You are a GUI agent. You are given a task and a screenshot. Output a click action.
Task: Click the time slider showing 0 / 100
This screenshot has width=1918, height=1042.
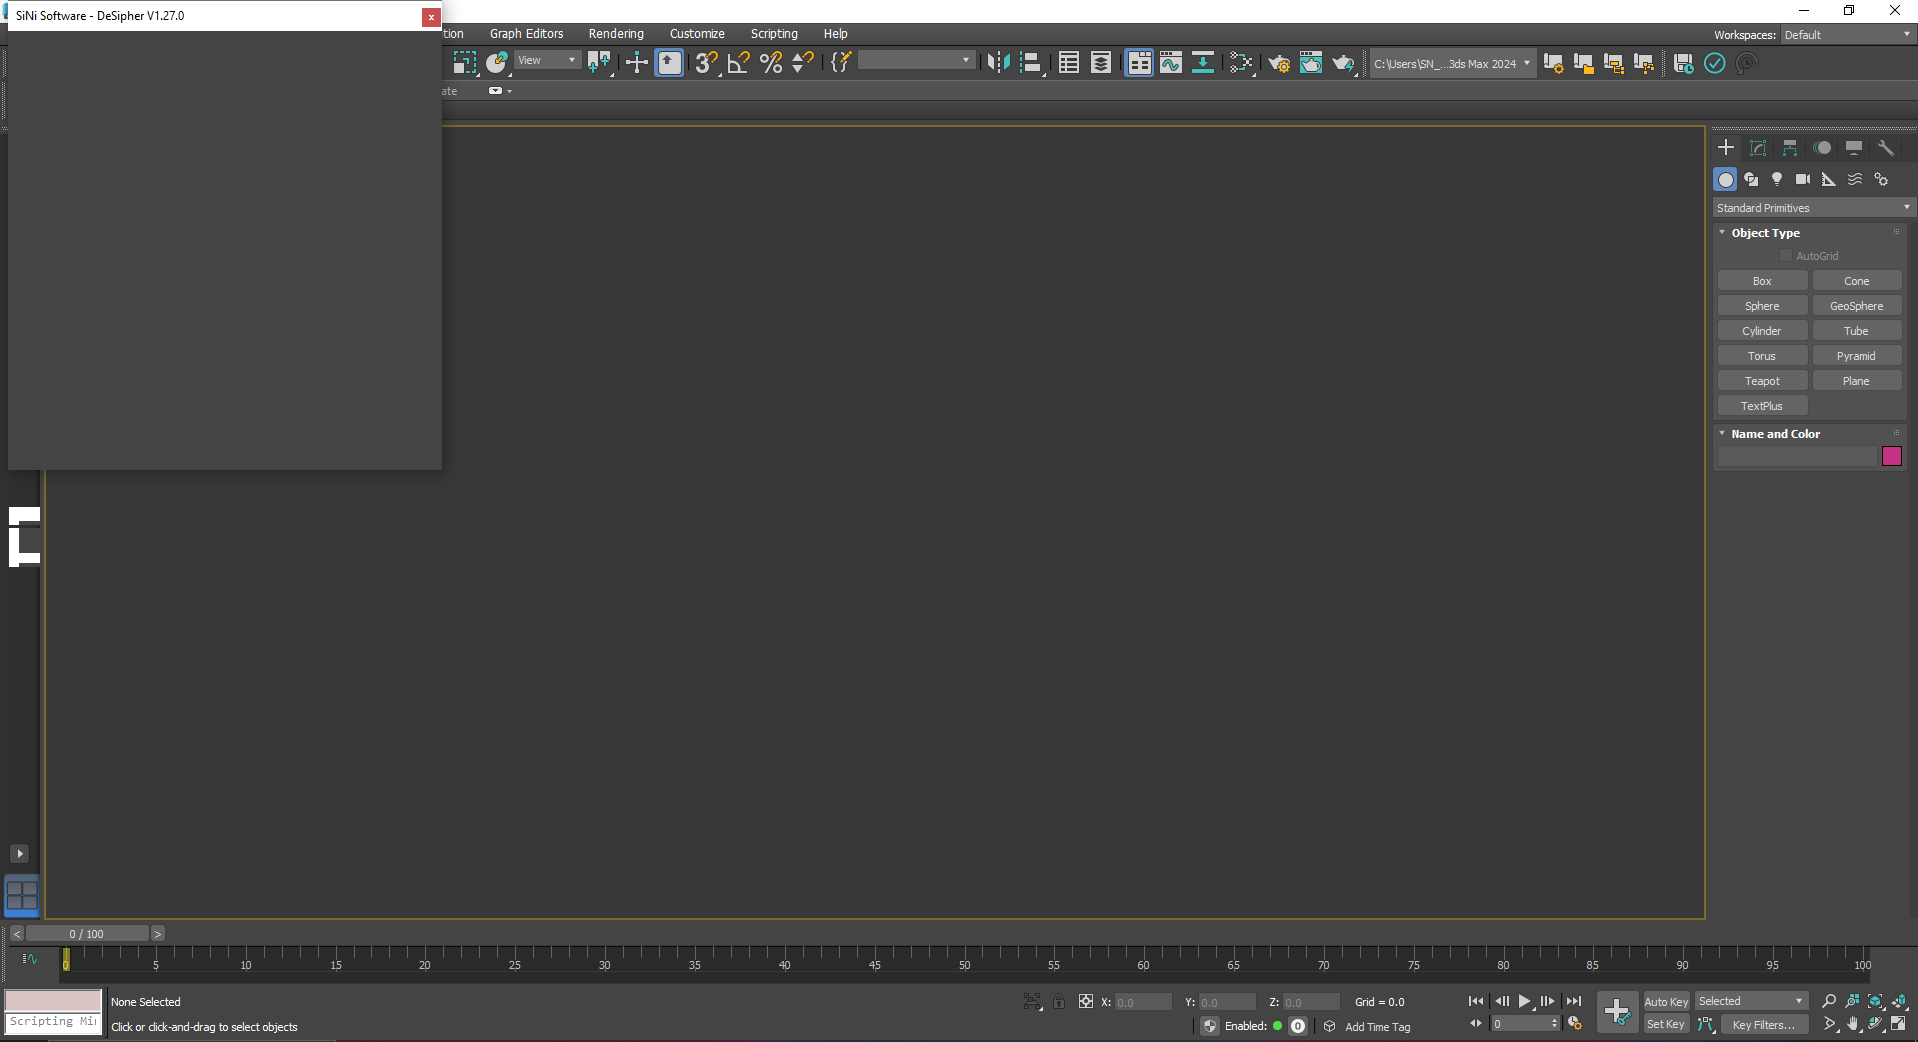pyautogui.click(x=87, y=934)
